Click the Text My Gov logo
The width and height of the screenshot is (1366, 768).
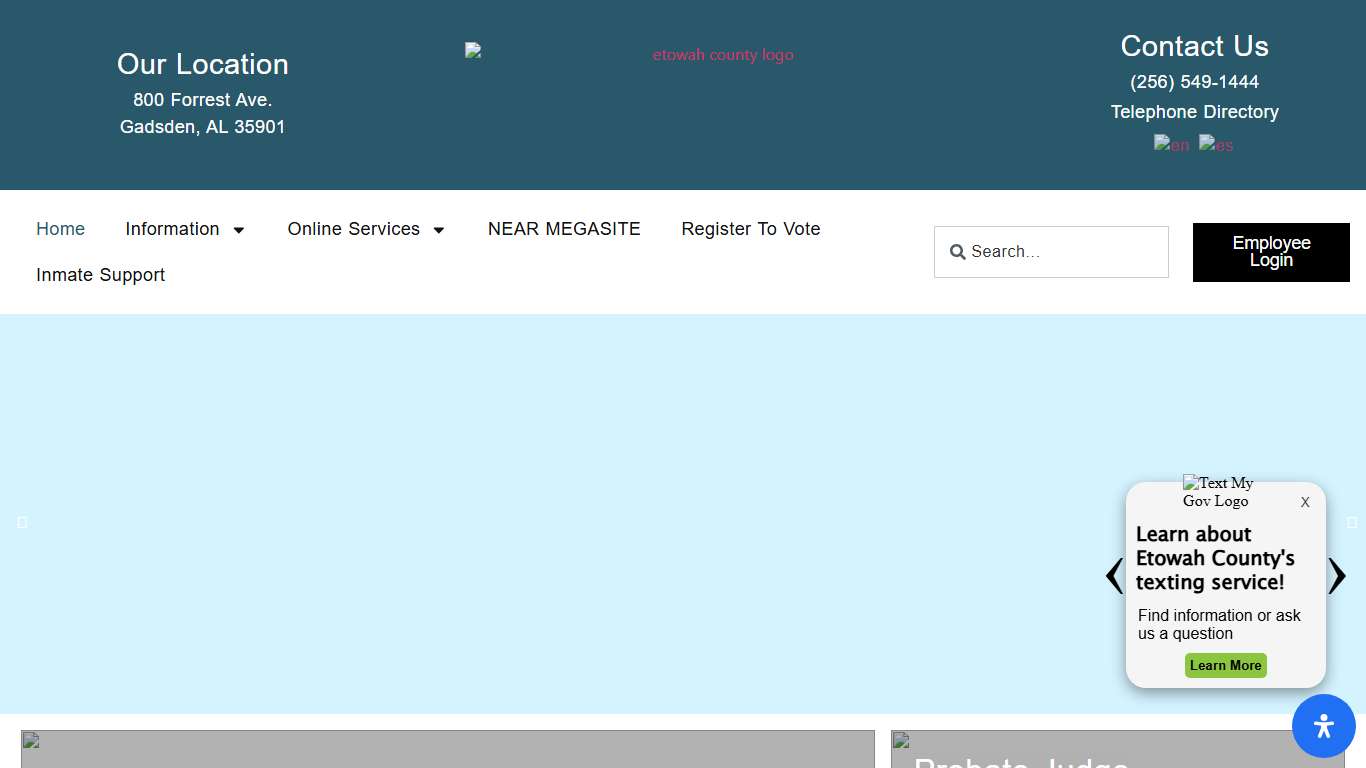(1217, 492)
